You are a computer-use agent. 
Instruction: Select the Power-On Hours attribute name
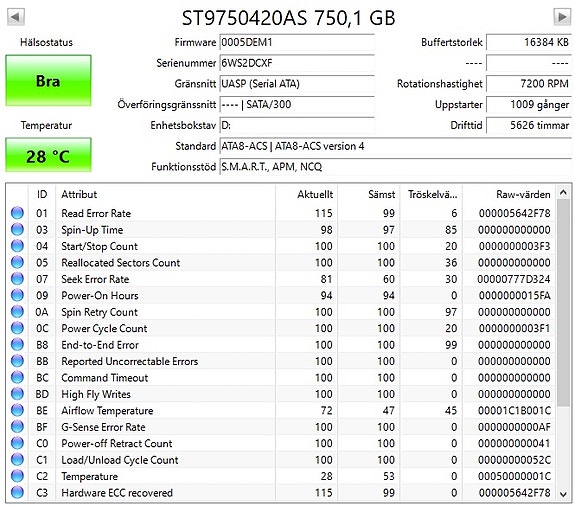click(x=100, y=296)
